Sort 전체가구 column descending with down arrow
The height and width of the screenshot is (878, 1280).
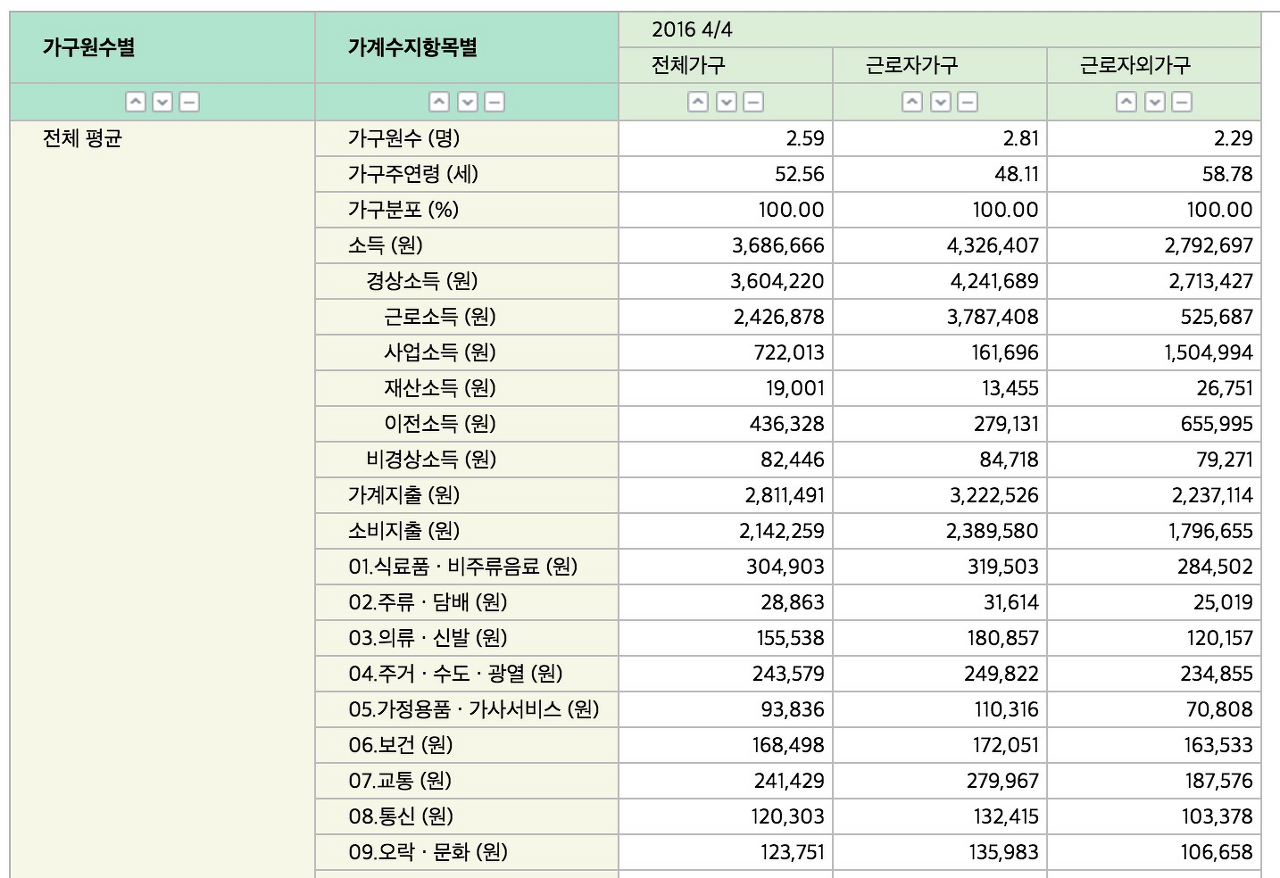click(727, 102)
